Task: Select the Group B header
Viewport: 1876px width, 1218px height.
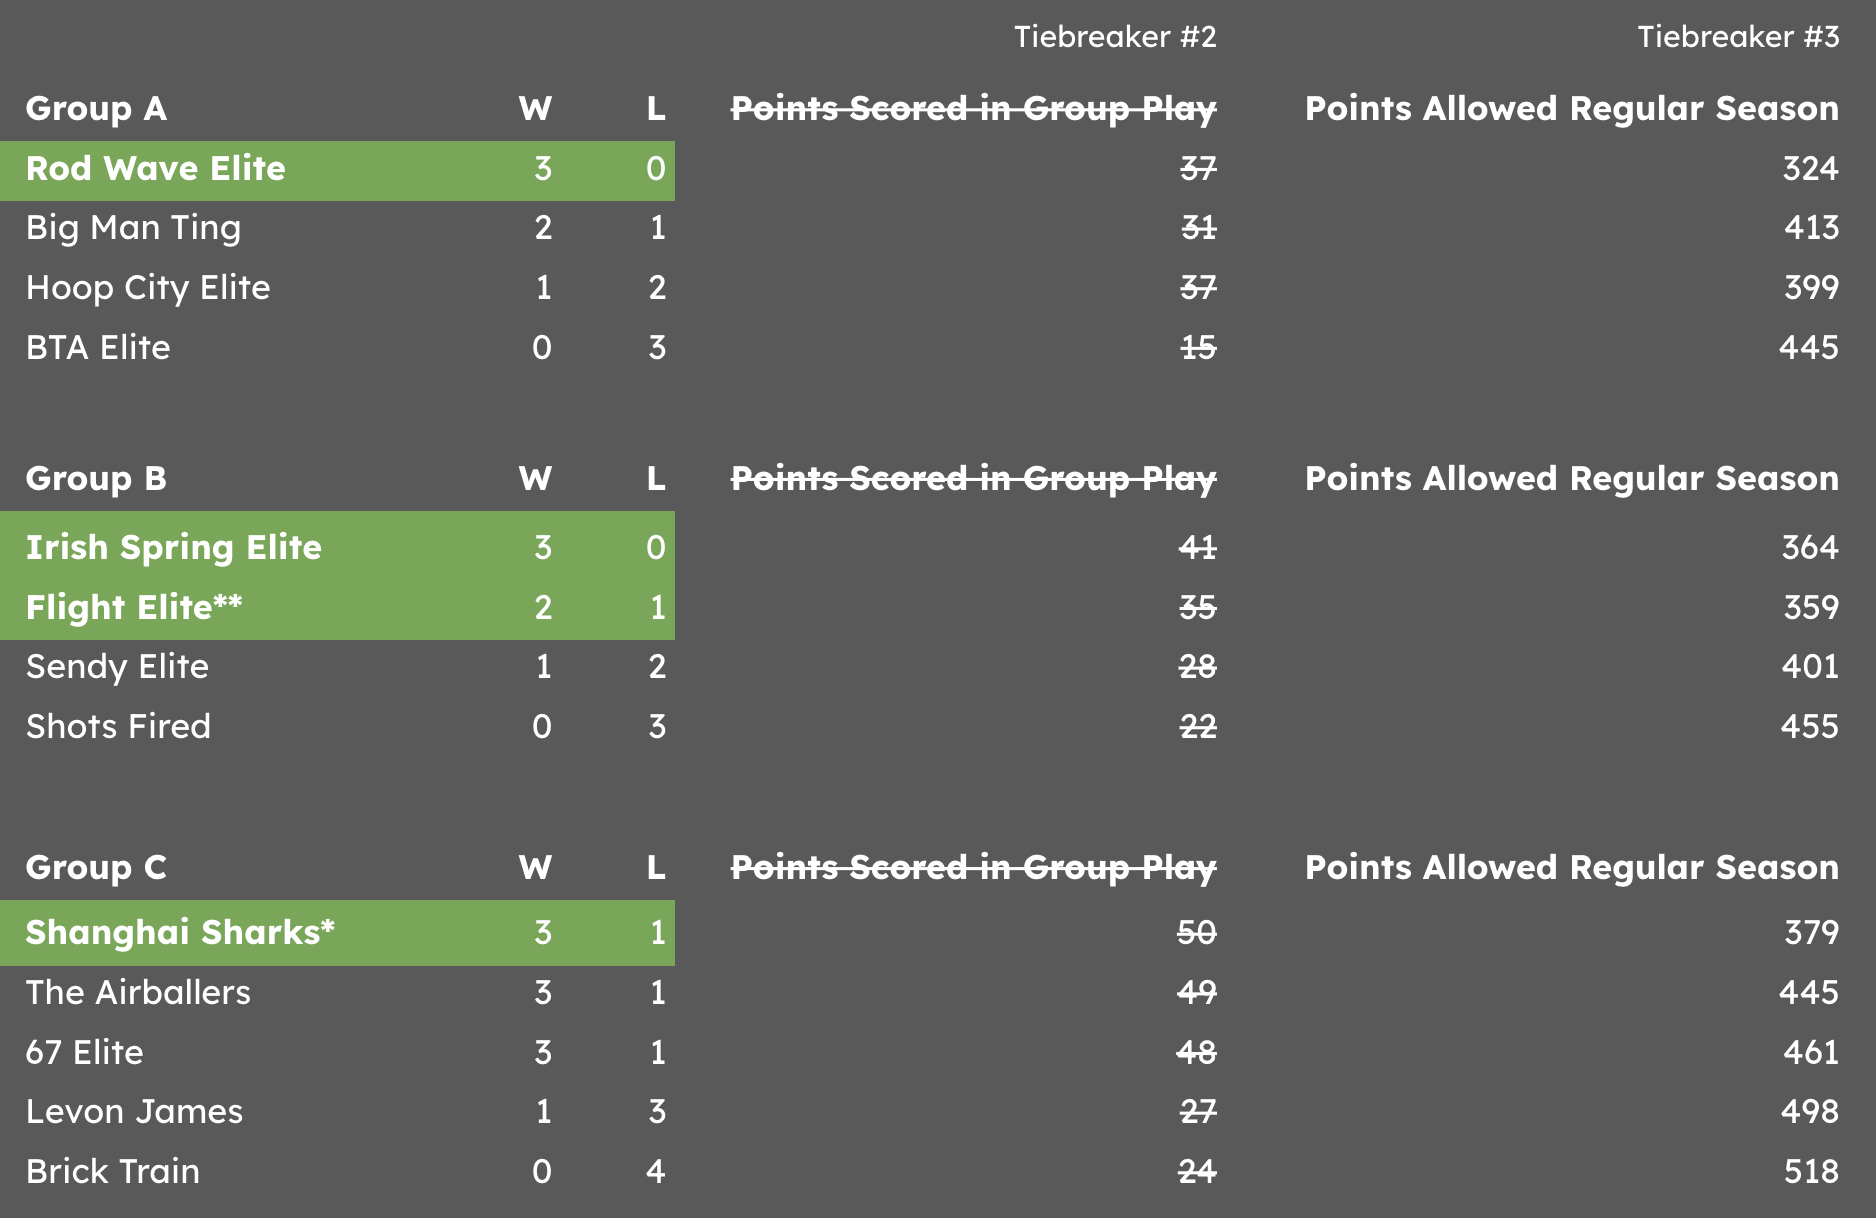Action: (x=96, y=479)
